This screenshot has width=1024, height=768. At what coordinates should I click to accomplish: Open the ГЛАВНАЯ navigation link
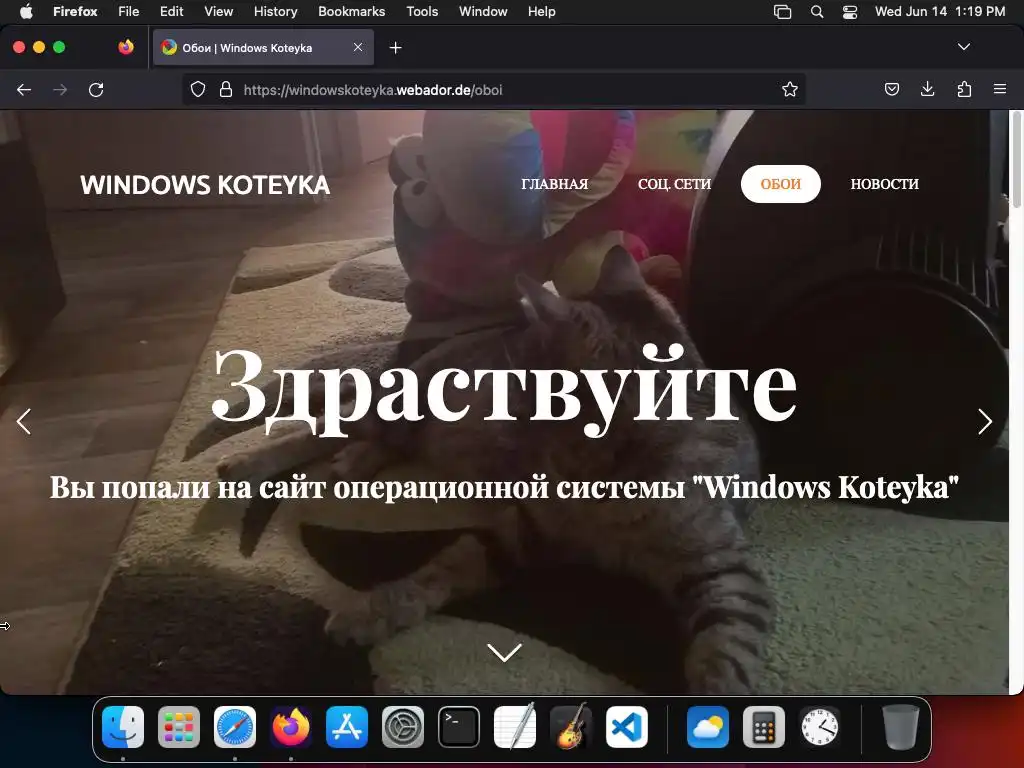coord(554,184)
